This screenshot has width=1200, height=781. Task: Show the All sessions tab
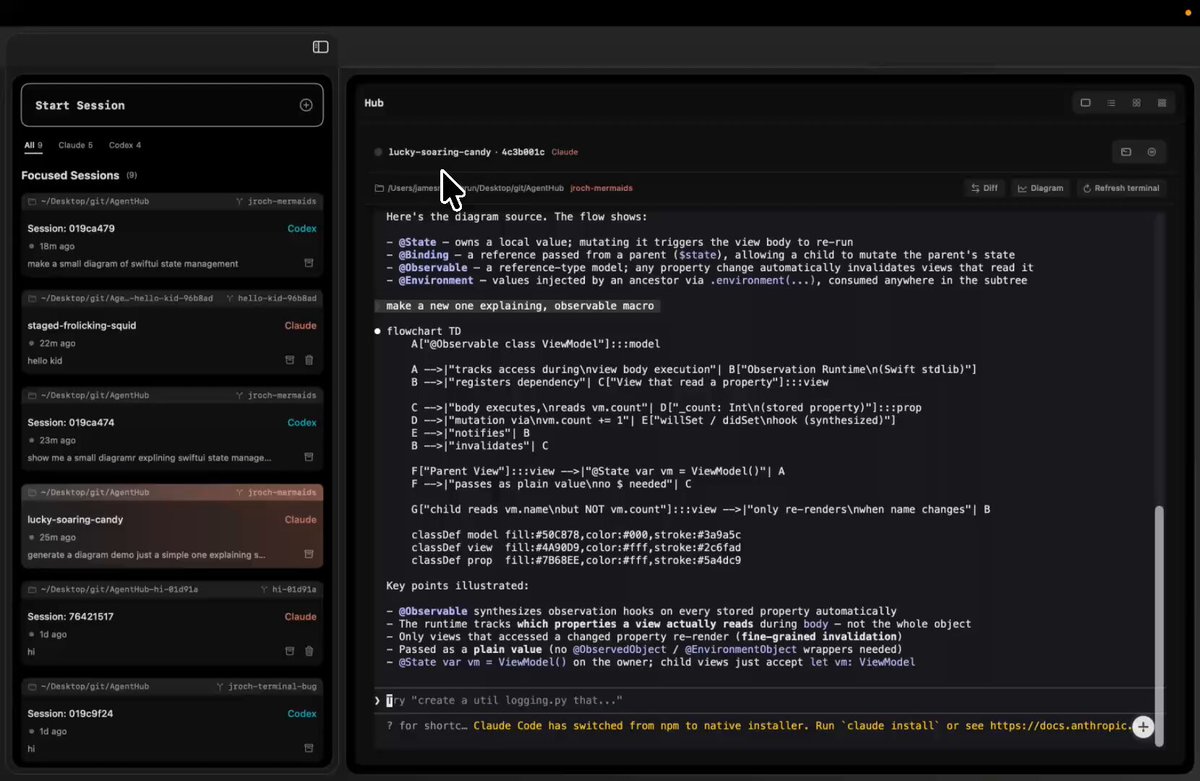[33, 145]
